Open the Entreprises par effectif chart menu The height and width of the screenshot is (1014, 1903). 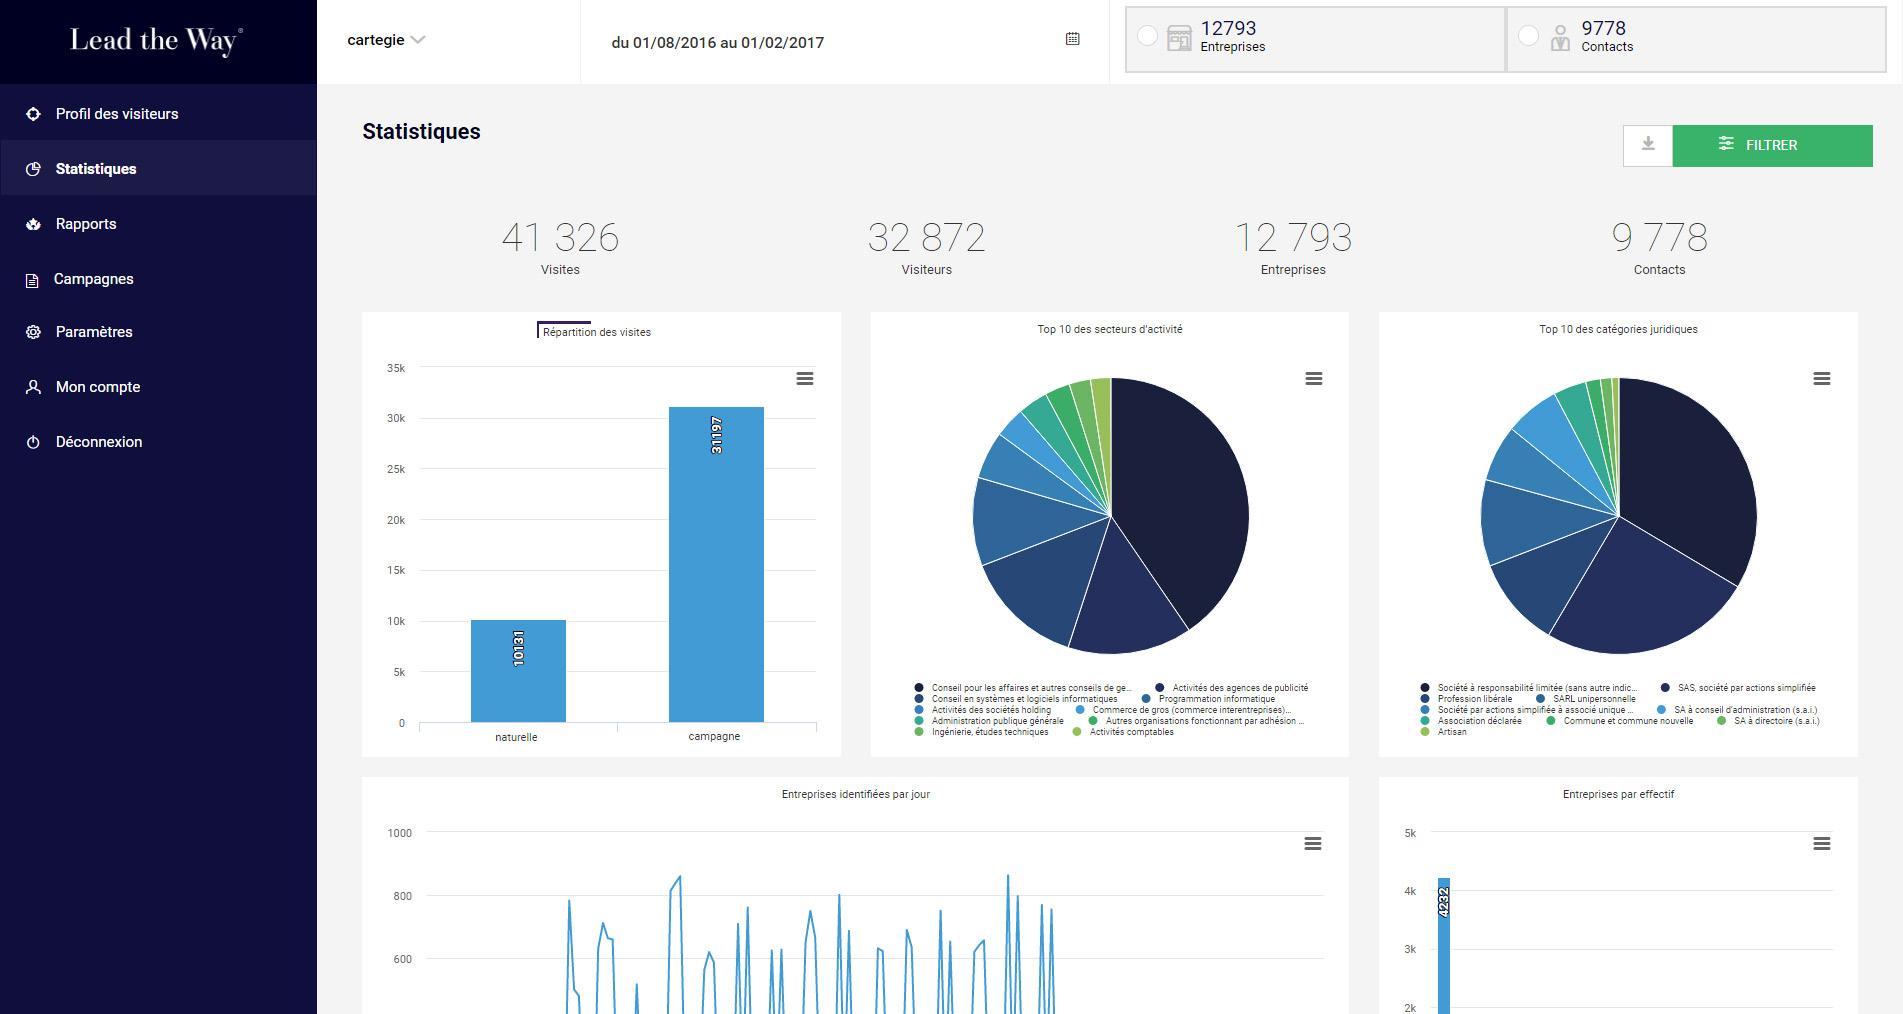coord(1822,844)
